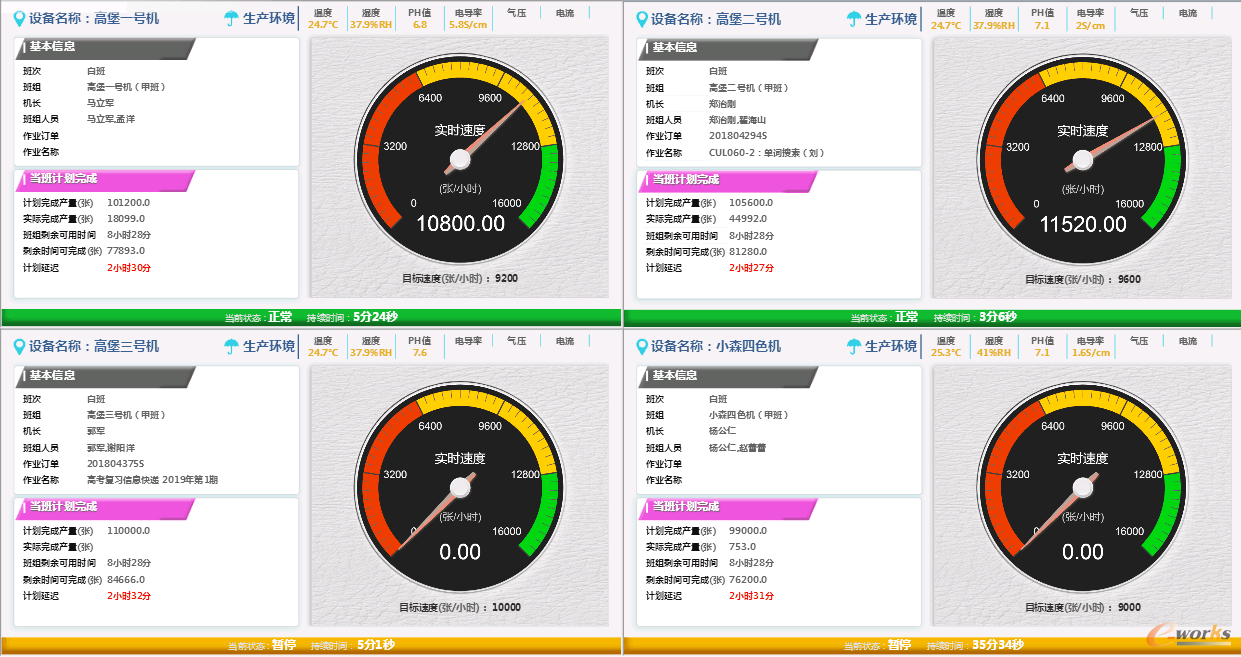Click the red 2小时32分 delay value
The width and height of the screenshot is (1241, 657).
[x=129, y=596]
